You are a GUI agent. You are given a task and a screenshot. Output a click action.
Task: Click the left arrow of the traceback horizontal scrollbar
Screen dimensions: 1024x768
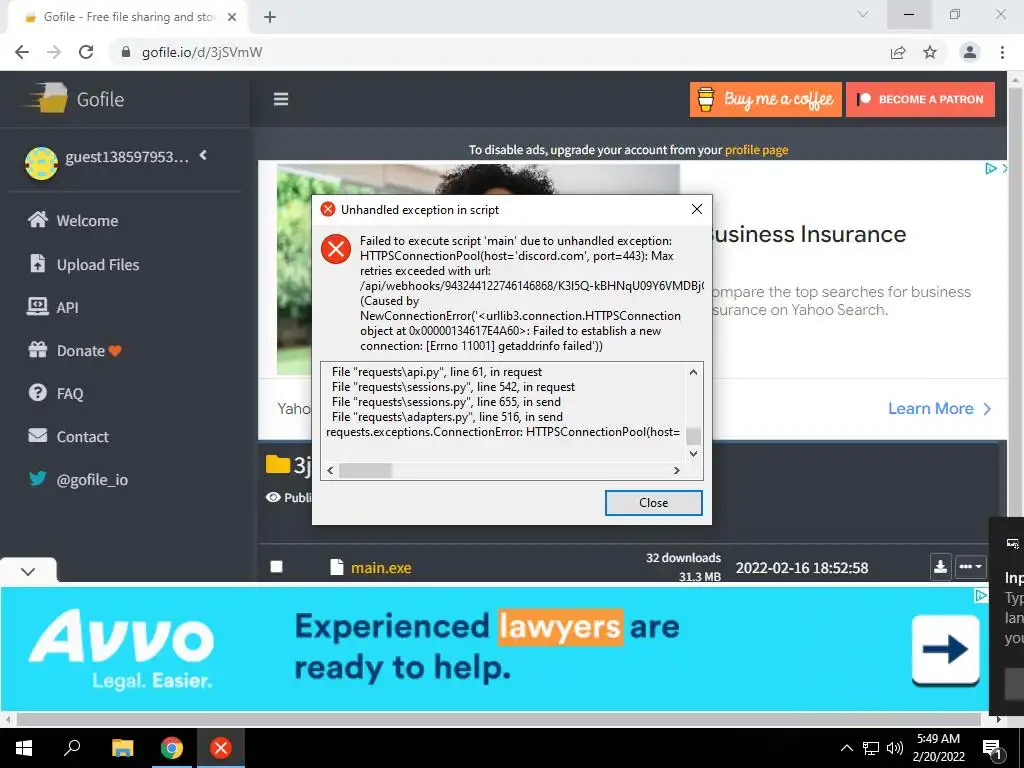pyautogui.click(x=330, y=470)
